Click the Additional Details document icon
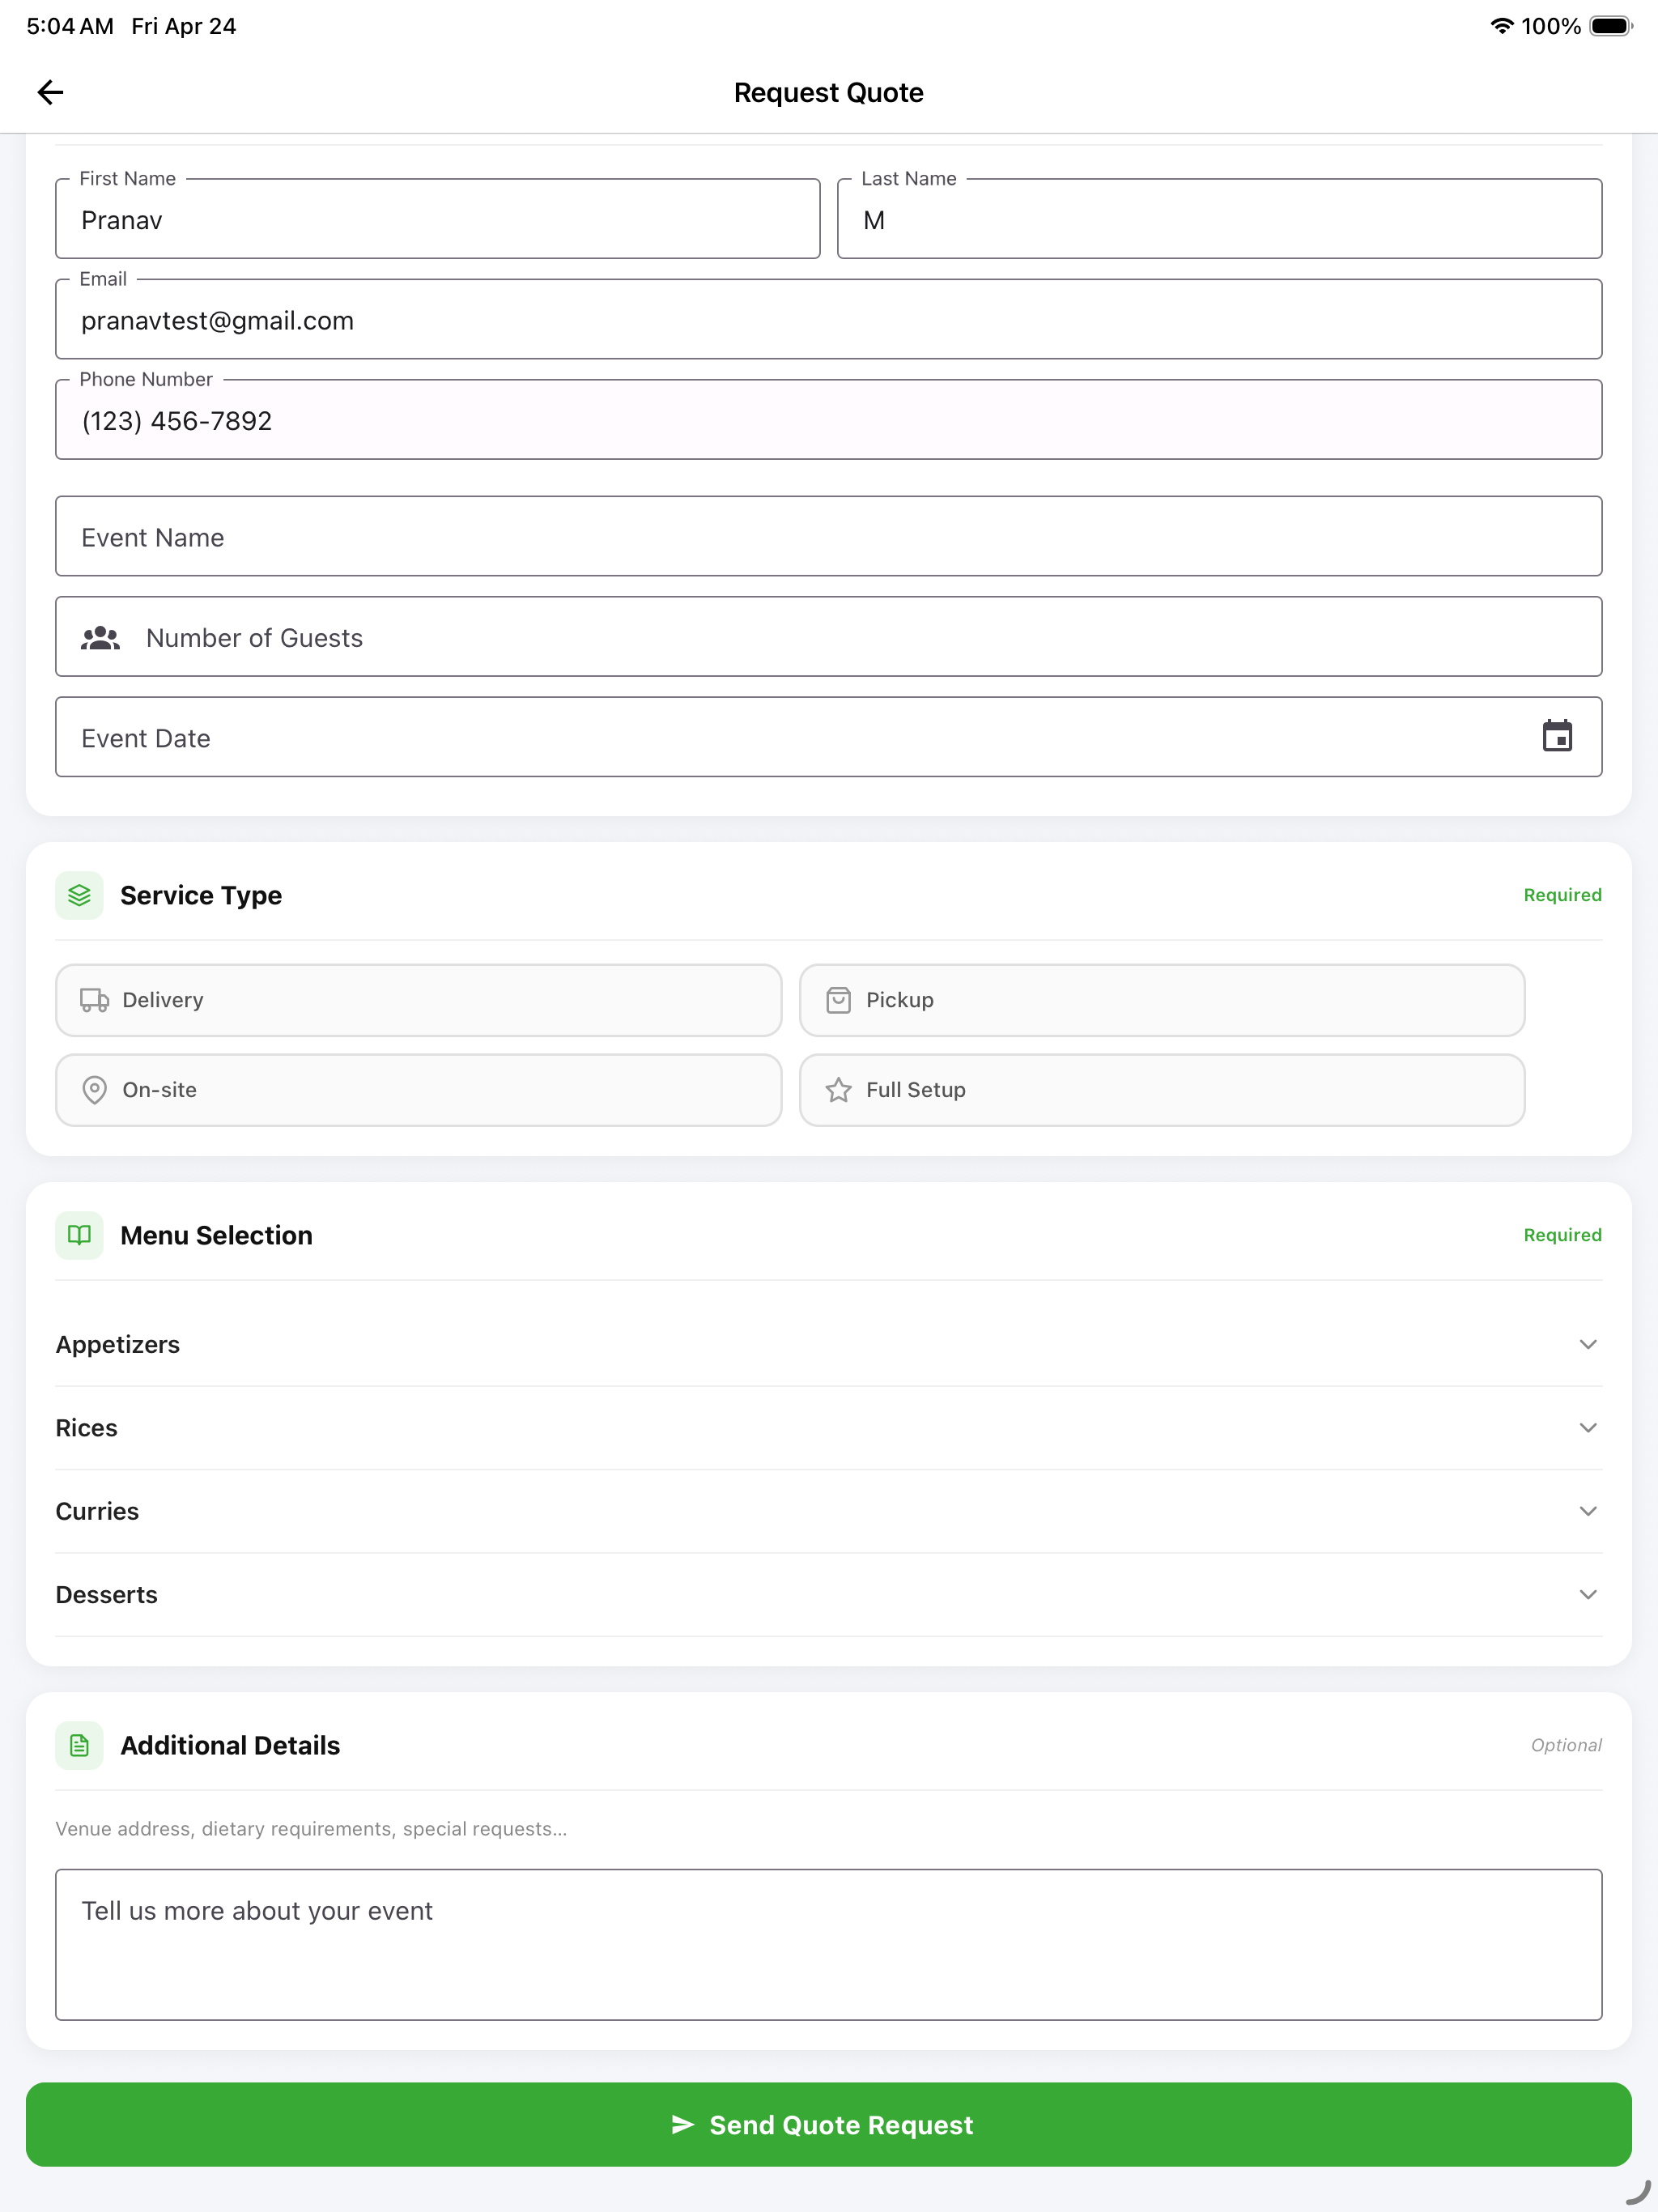Screen dimensions: 1658x2212 click(x=79, y=1745)
